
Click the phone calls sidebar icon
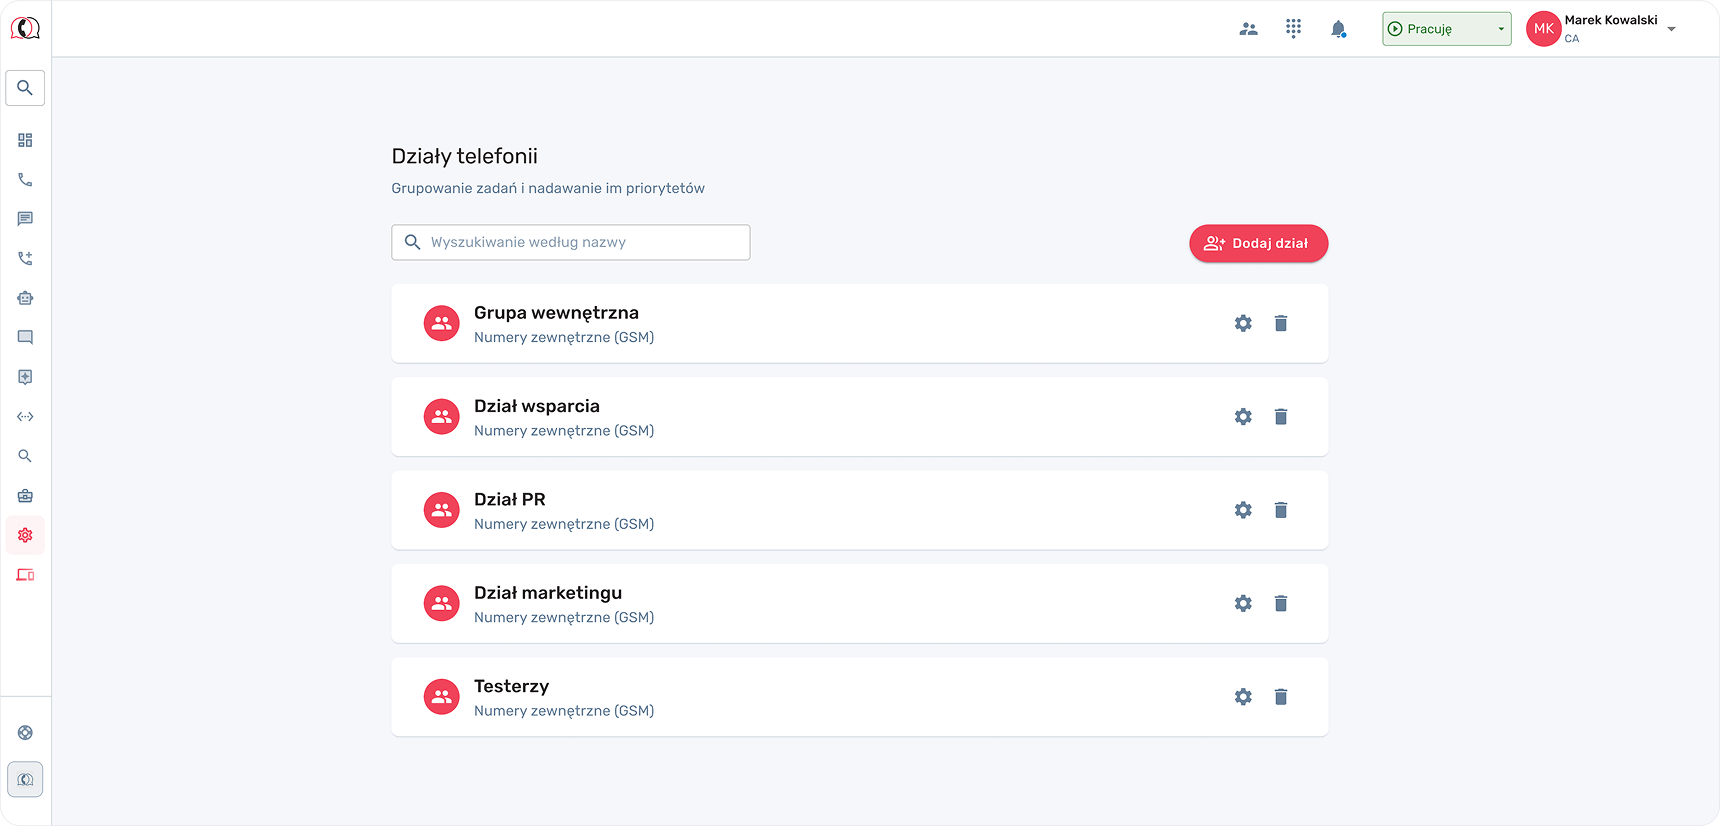pos(25,180)
